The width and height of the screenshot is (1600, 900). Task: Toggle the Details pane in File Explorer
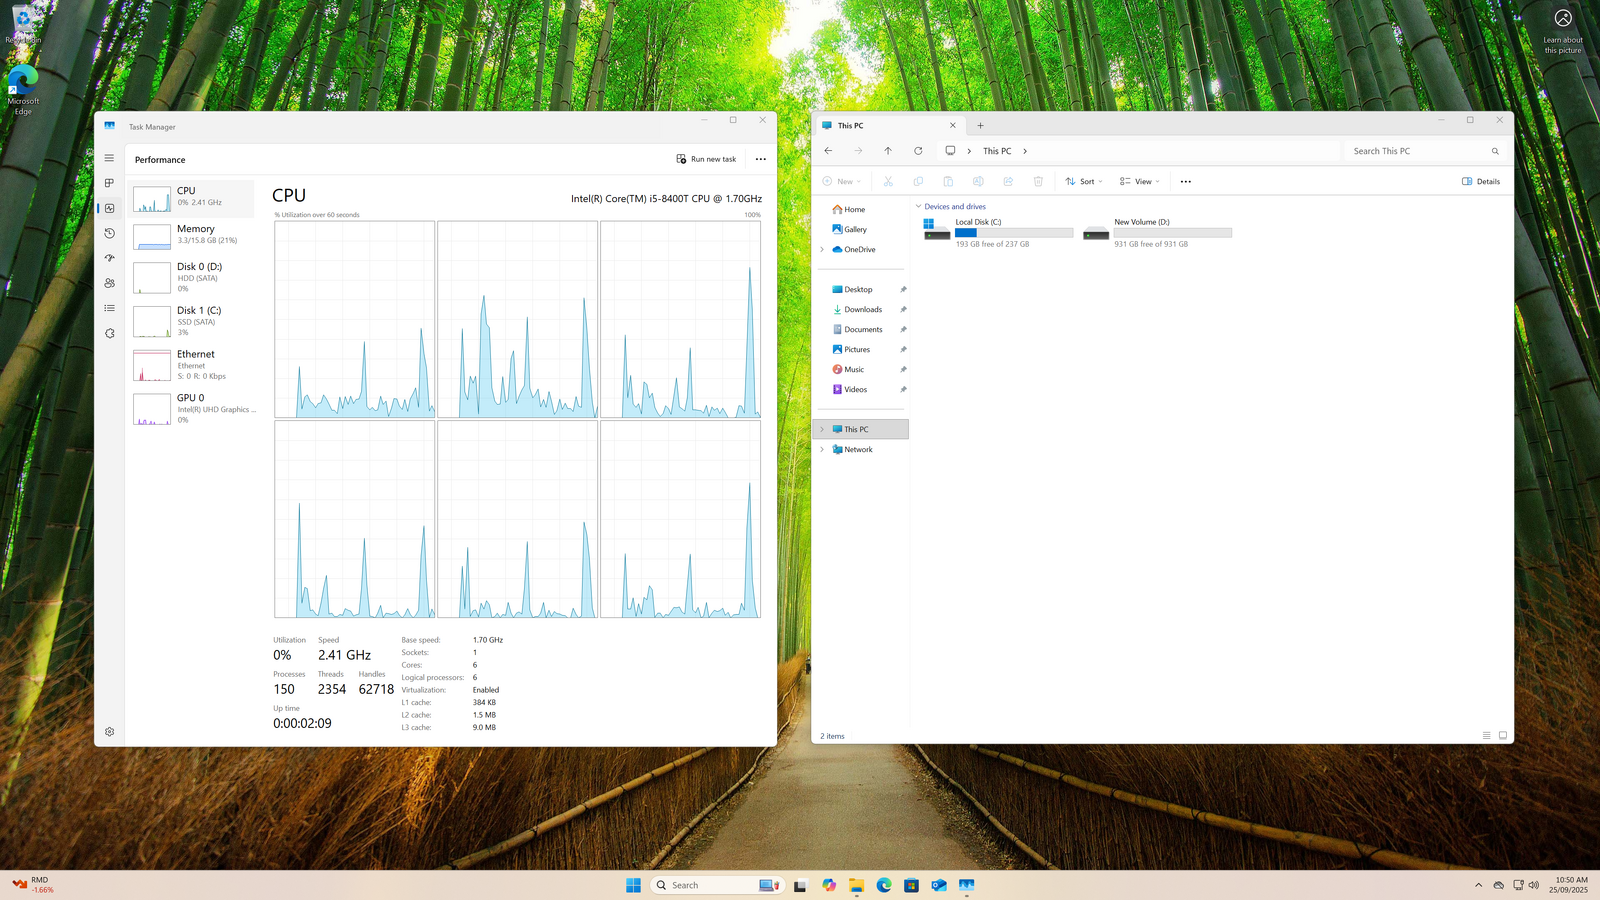(1480, 181)
